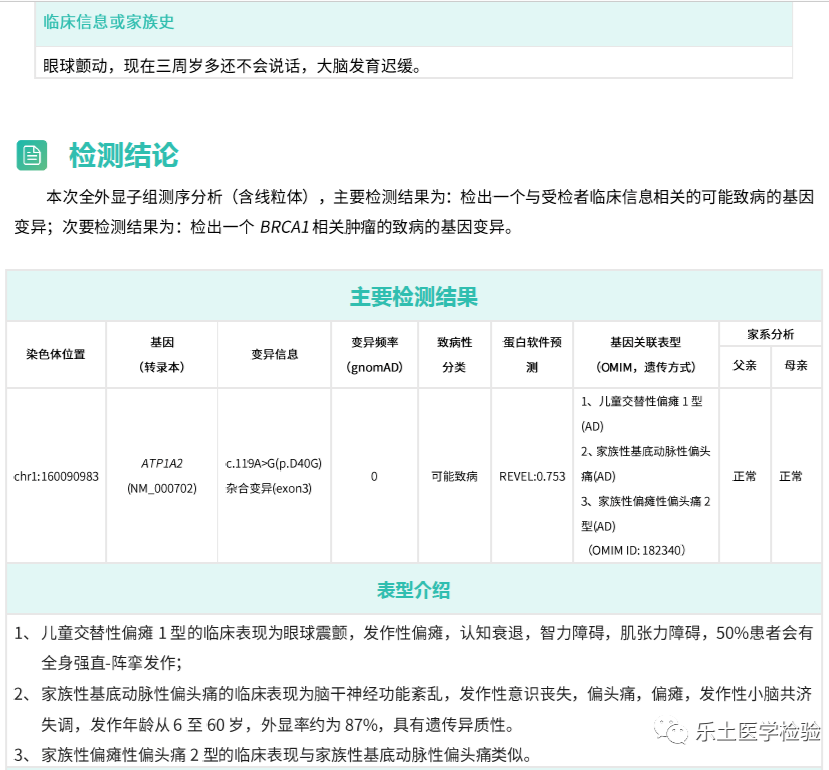Select the heading 检测结论
Viewport: 829px width, 770px height.
click(x=124, y=155)
